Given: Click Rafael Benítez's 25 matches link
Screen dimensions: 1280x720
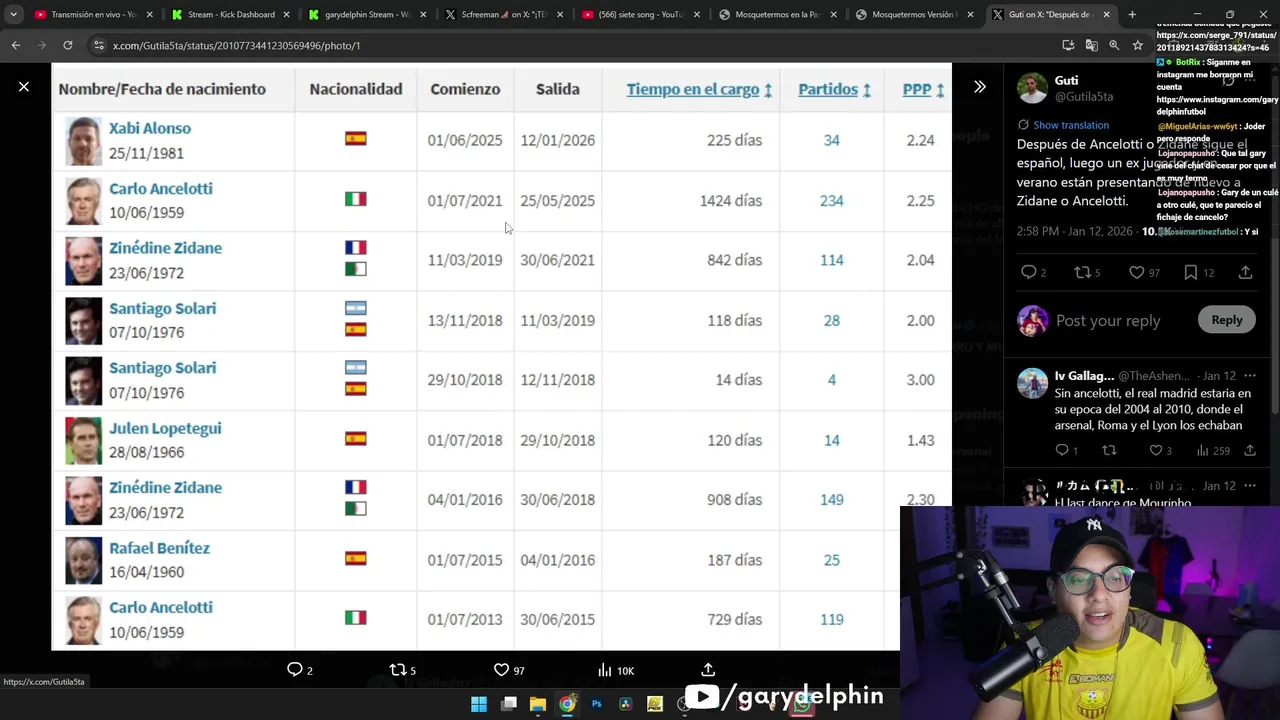Looking at the screenshot, I should coord(831,560).
